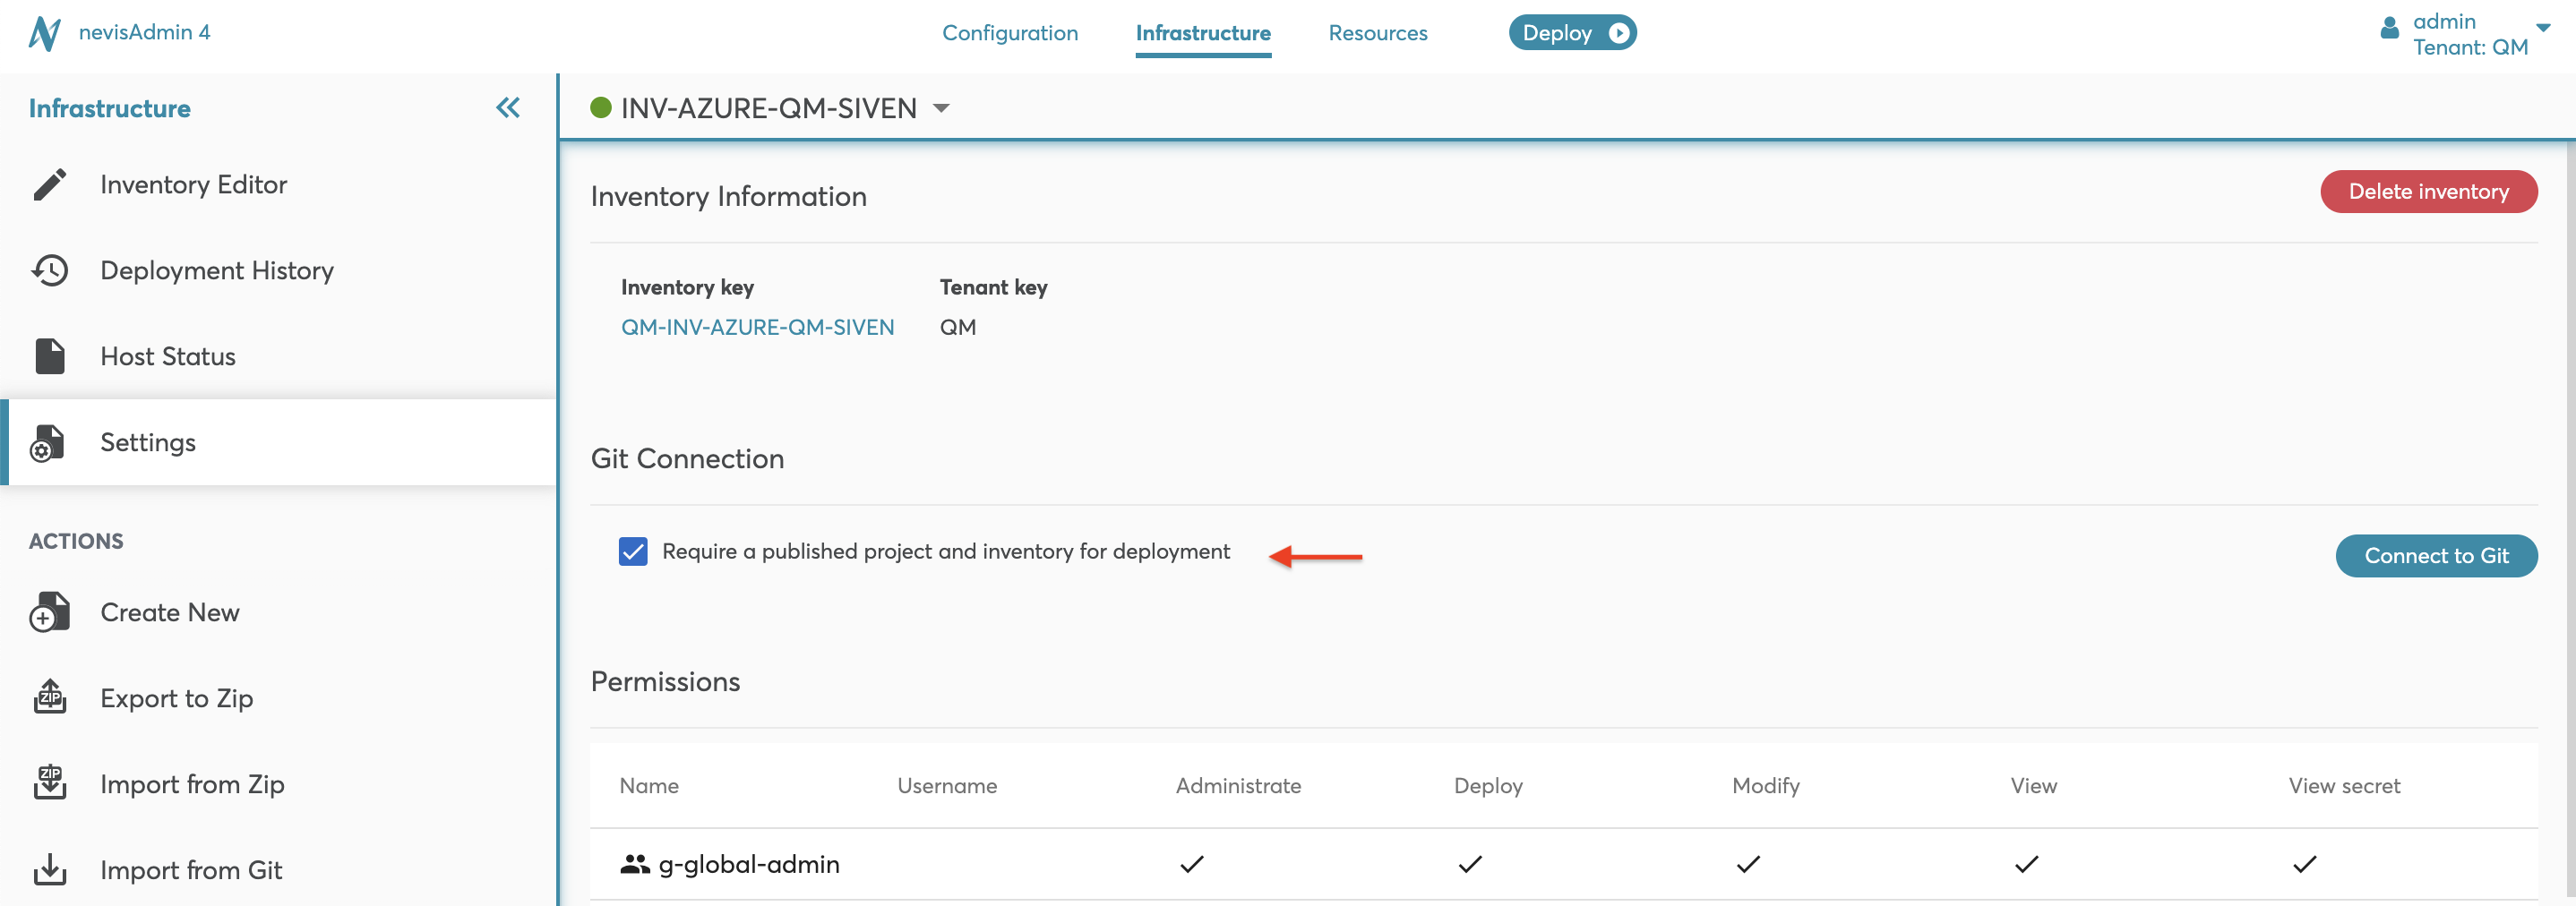Uncheck Require a published project checkbox
This screenshot has width=2576, height=906.
coord(633,552)
